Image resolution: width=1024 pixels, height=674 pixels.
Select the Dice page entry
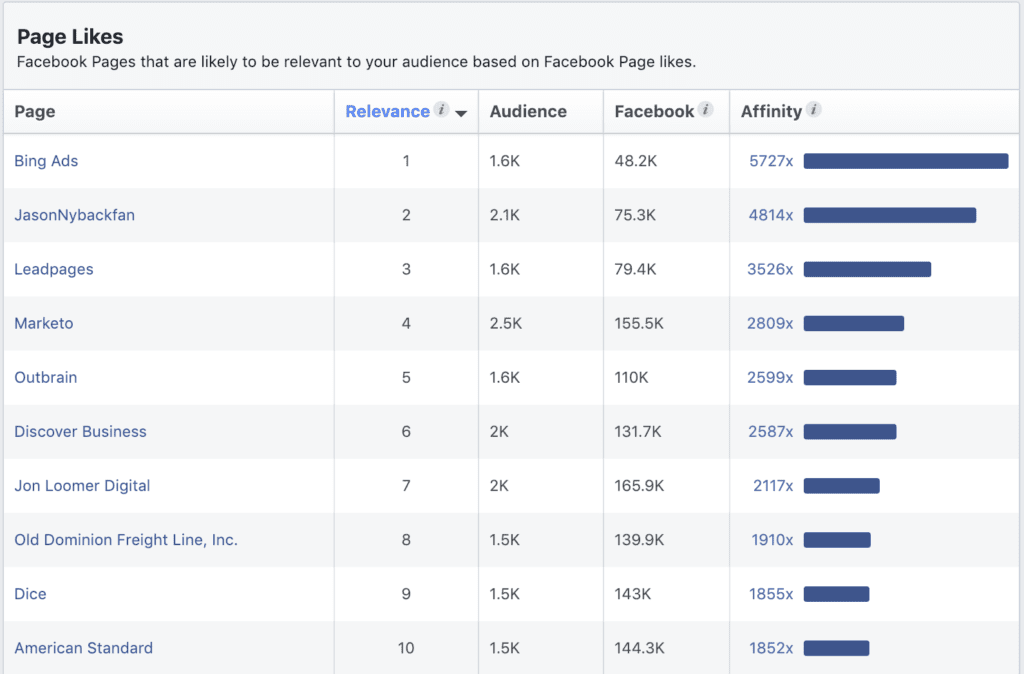click(x=30, y=594)
